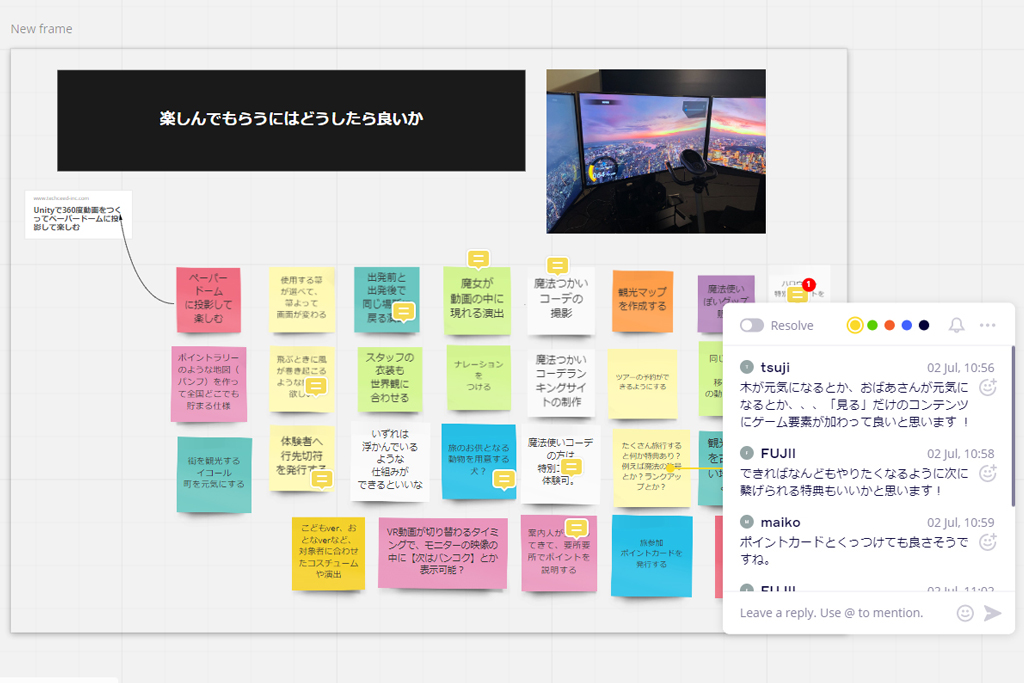
Task: Click the '02 Jul, 10:56' timestamp
Action: click(961, 368)
